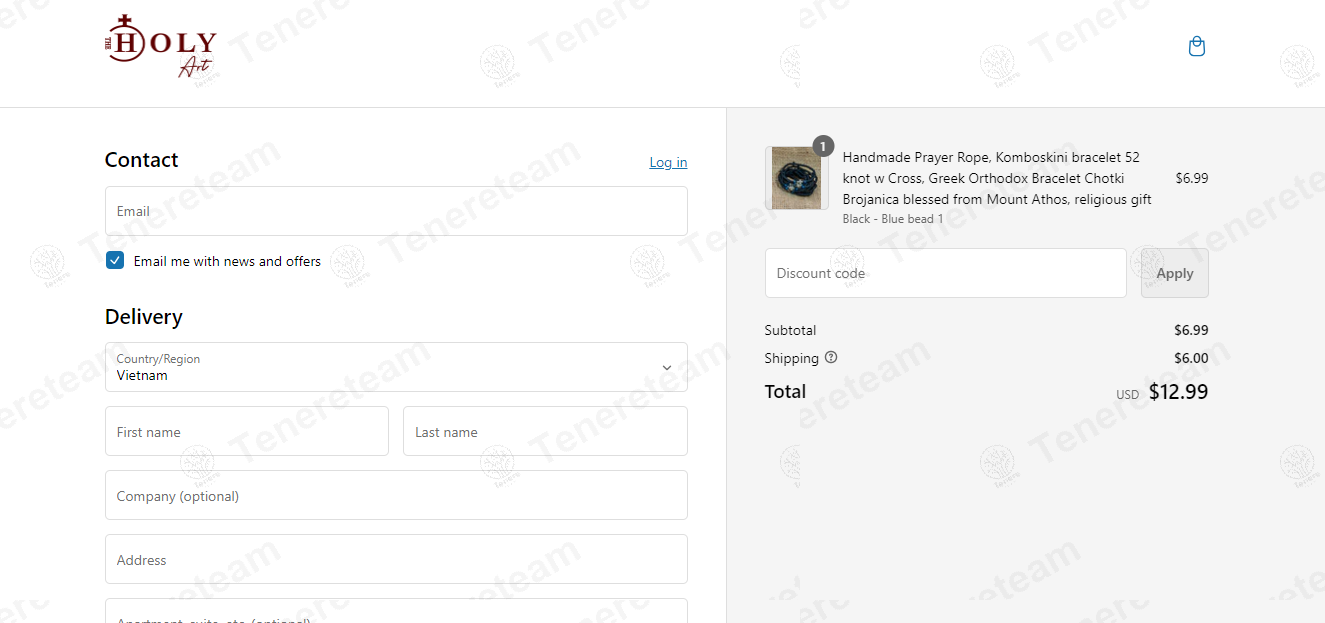The width and height of the screenshot is (1325, 623).
Task: Click The Holy Art logo
Action: 160,47
